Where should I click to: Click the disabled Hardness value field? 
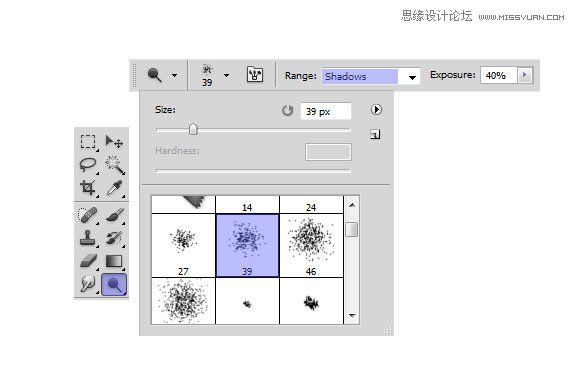(328, 152)
